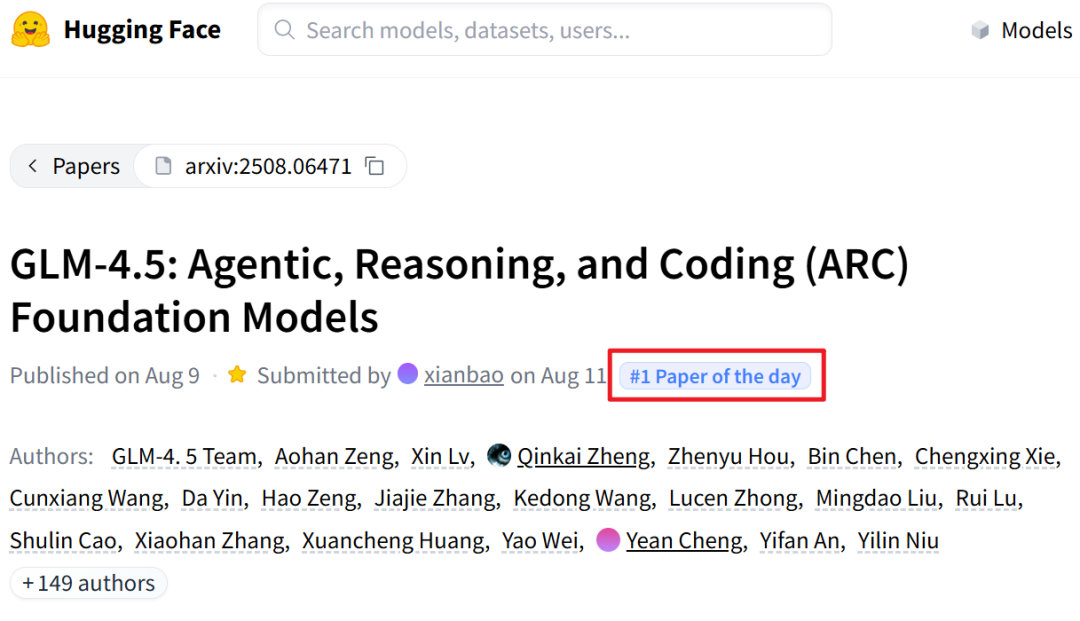This screenshot has height=621, width=1080.
Task: Click xianbao's purple avatar icon
Action: click(408, 374)
